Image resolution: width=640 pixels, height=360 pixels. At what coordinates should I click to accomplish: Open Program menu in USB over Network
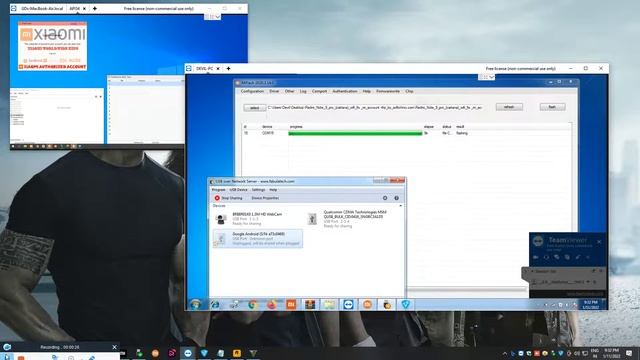click(x=218, y=190)
